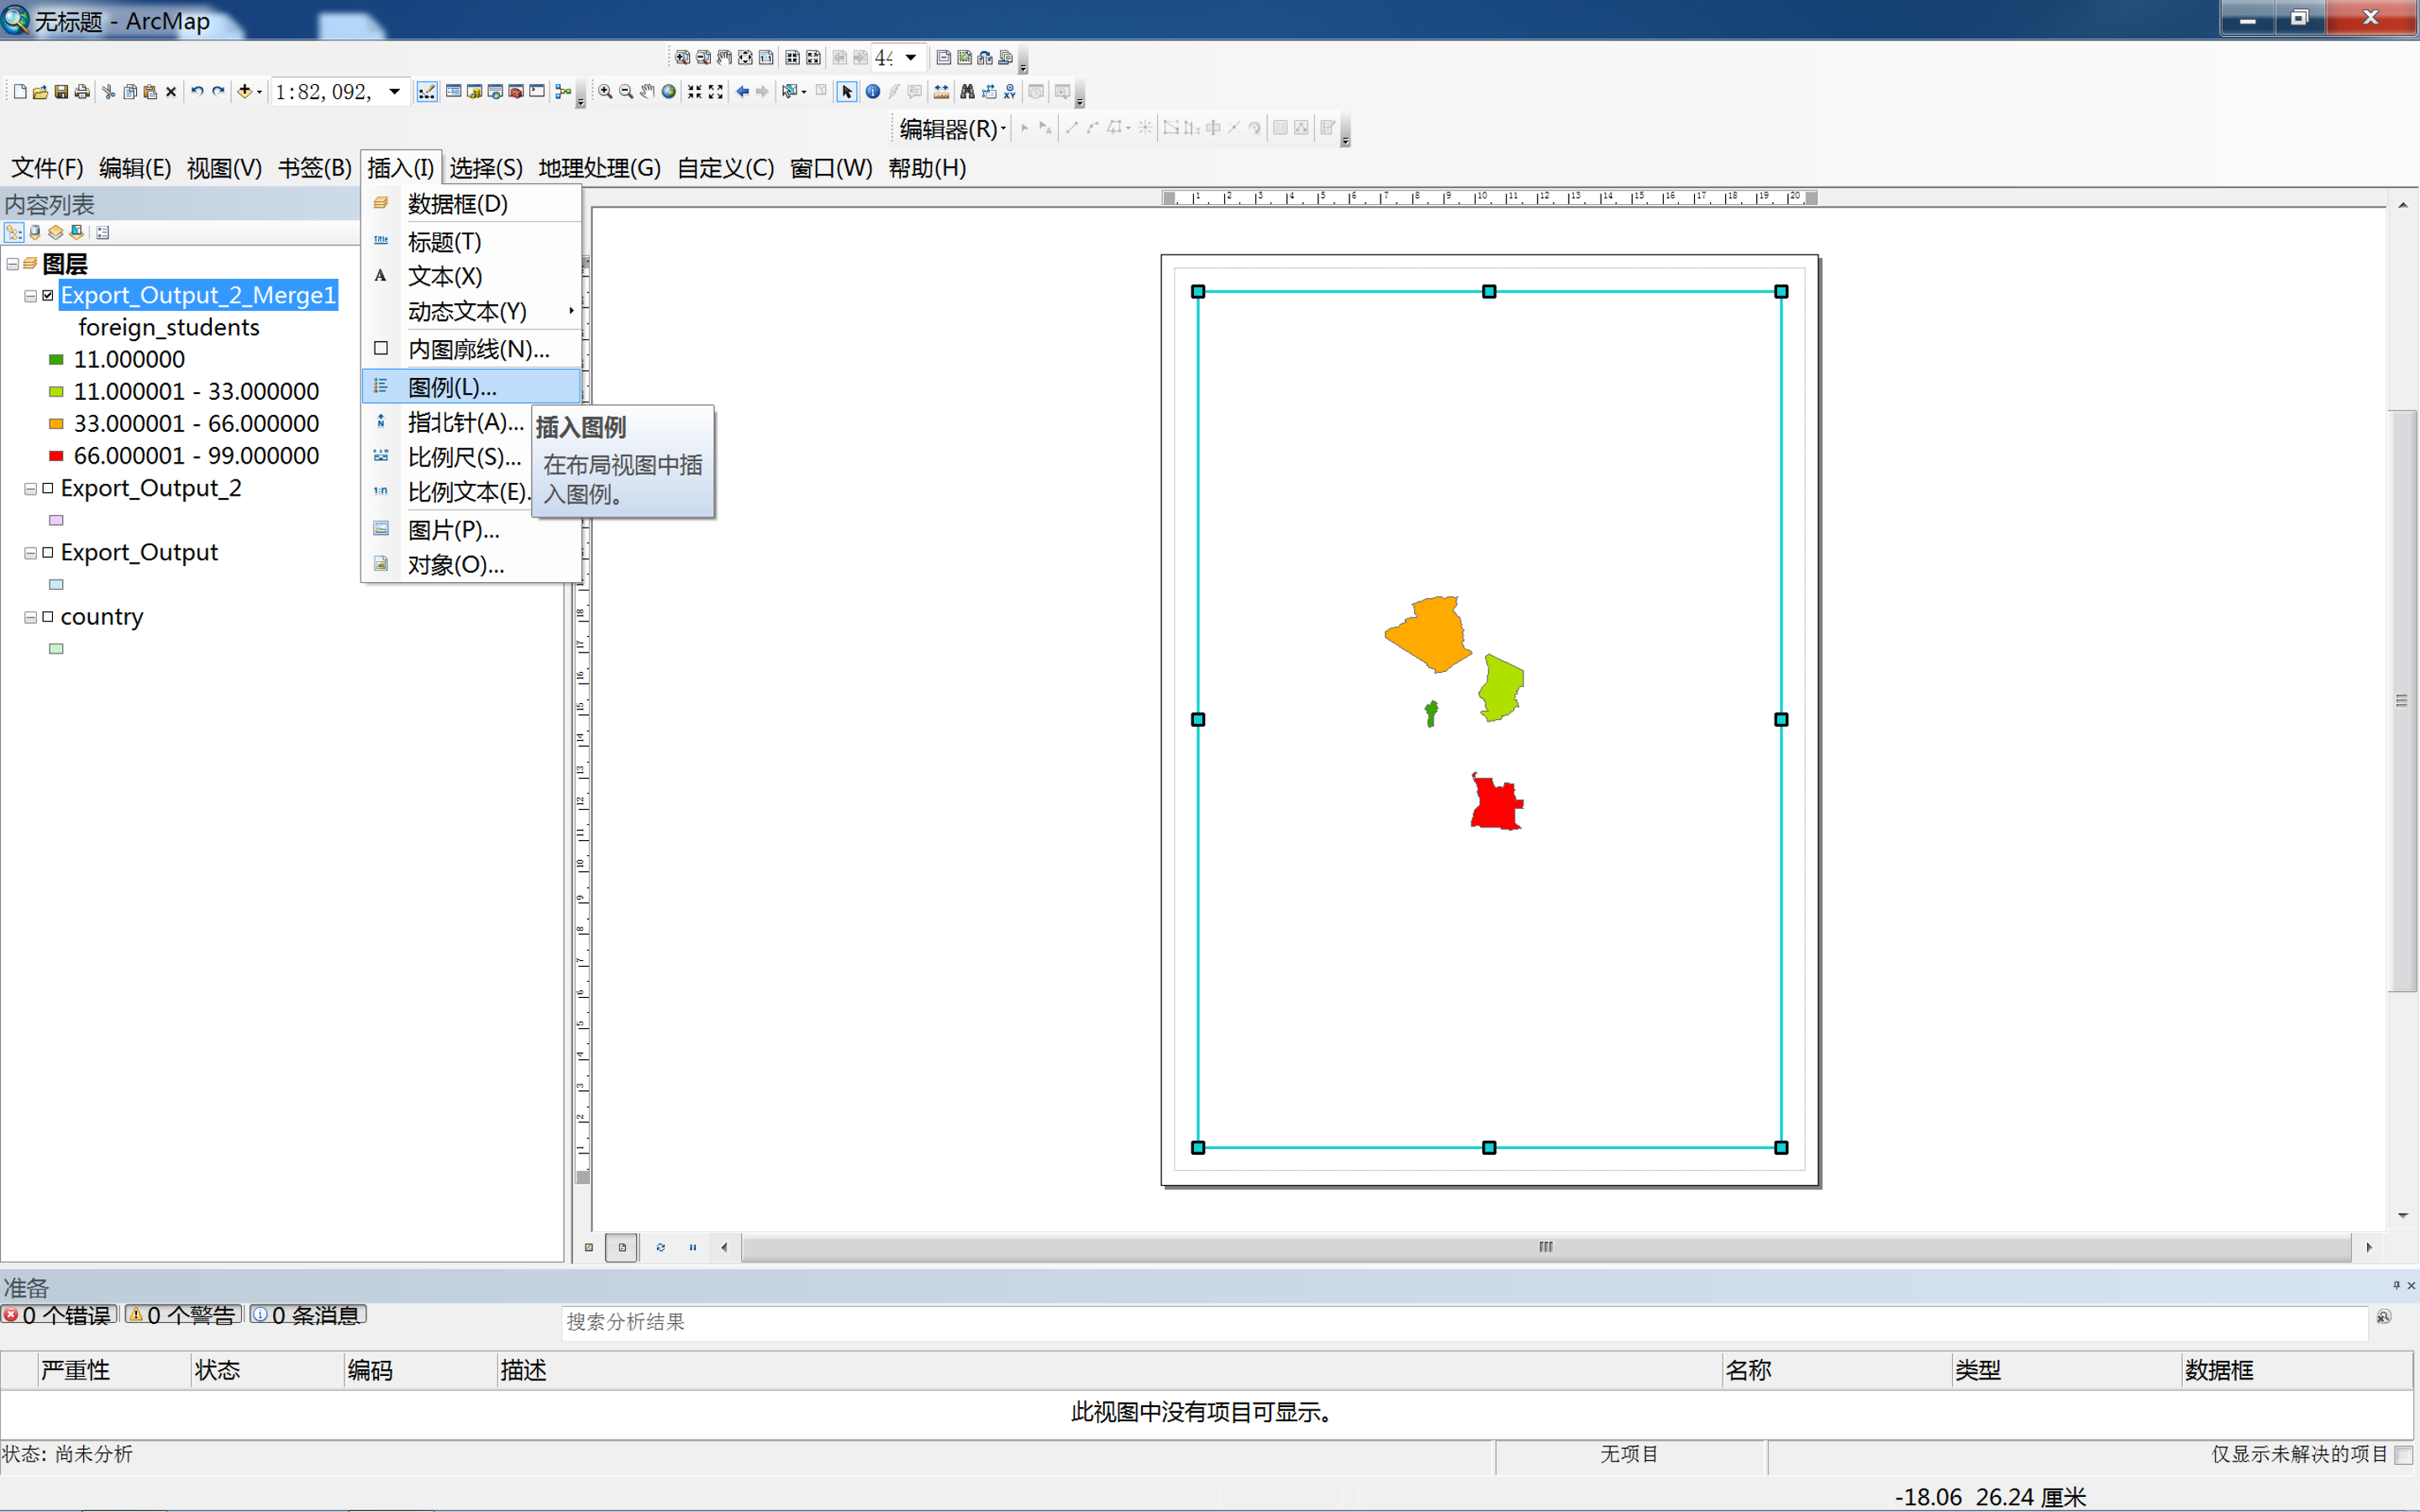Image resolution: width=2420 pixels, height=1512 pixels.
Task: Select the Identify tool
Action: (x=872, y=92)
